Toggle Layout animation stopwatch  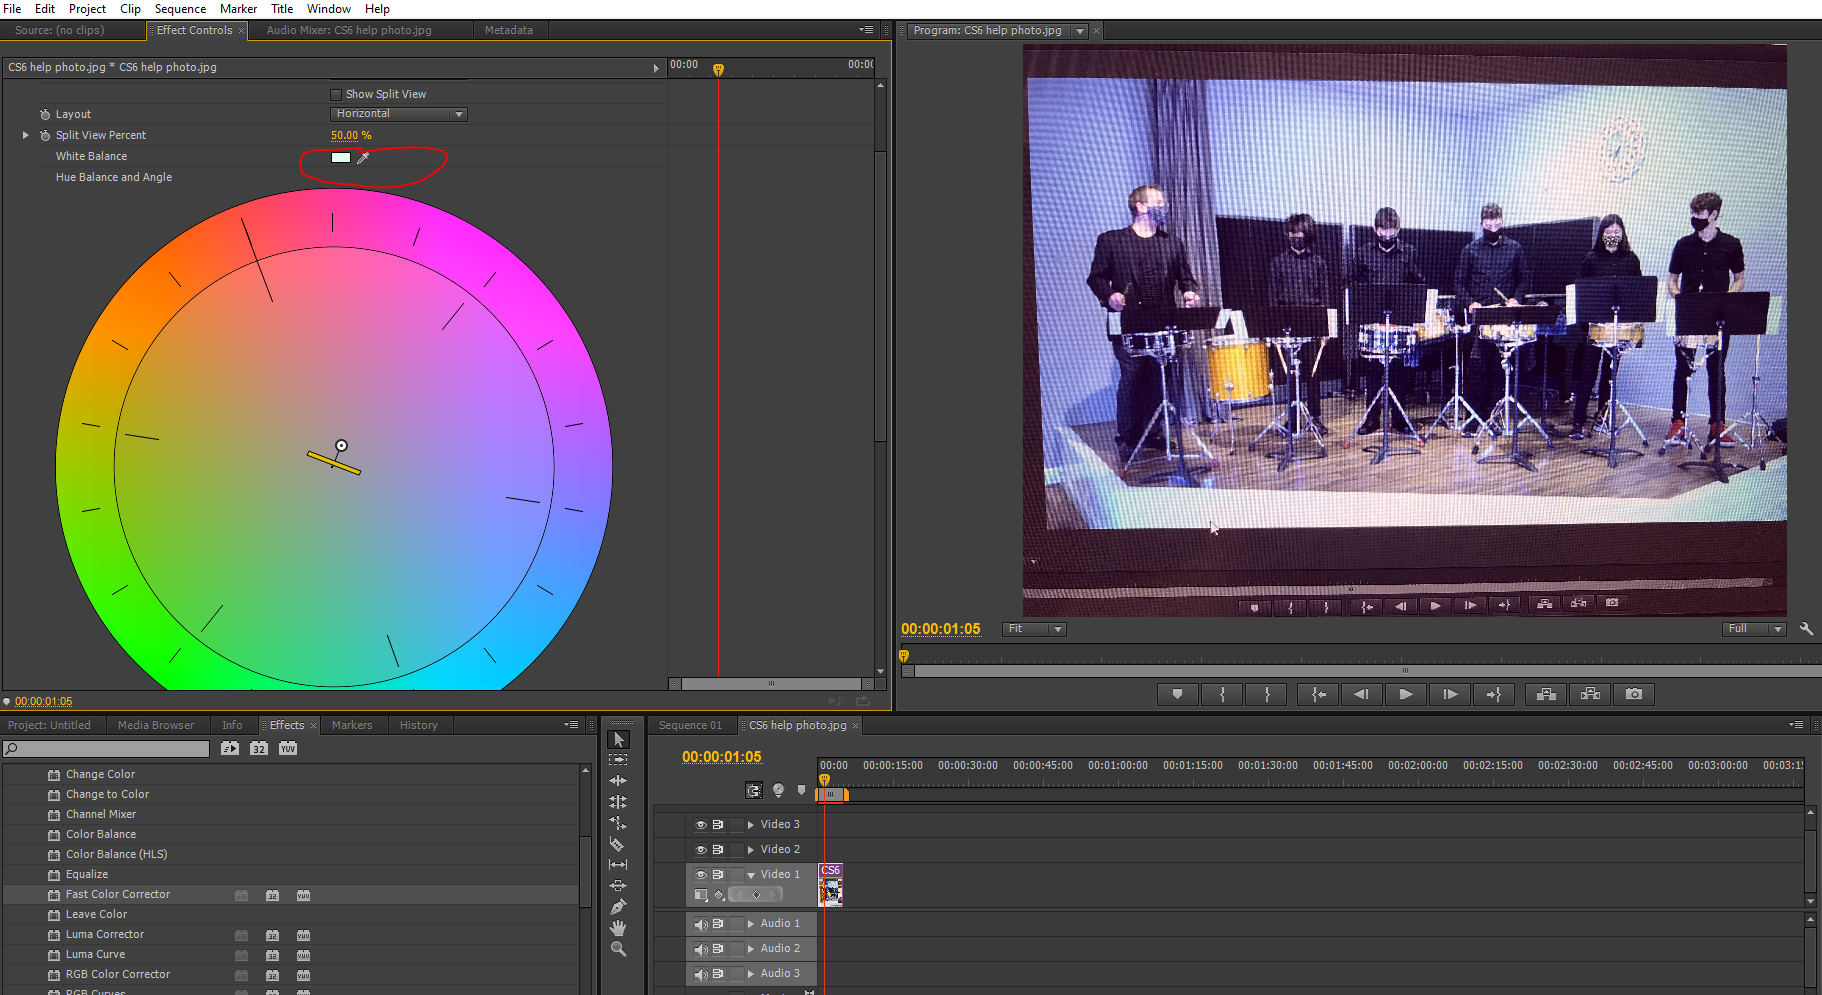pyautogui.click(x=45, y=114)
